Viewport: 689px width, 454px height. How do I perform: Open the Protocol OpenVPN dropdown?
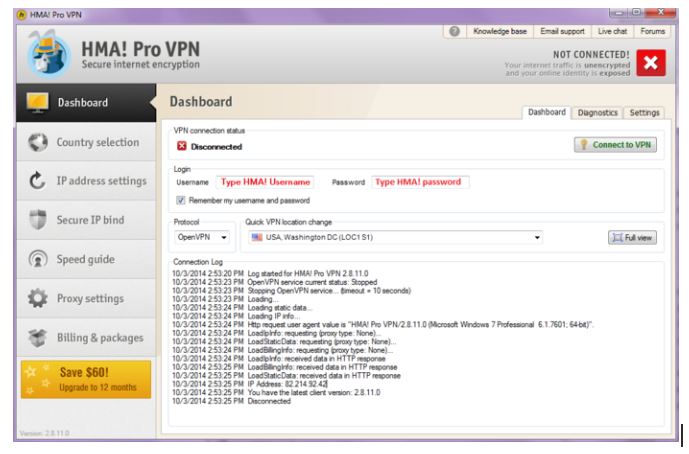202,237
